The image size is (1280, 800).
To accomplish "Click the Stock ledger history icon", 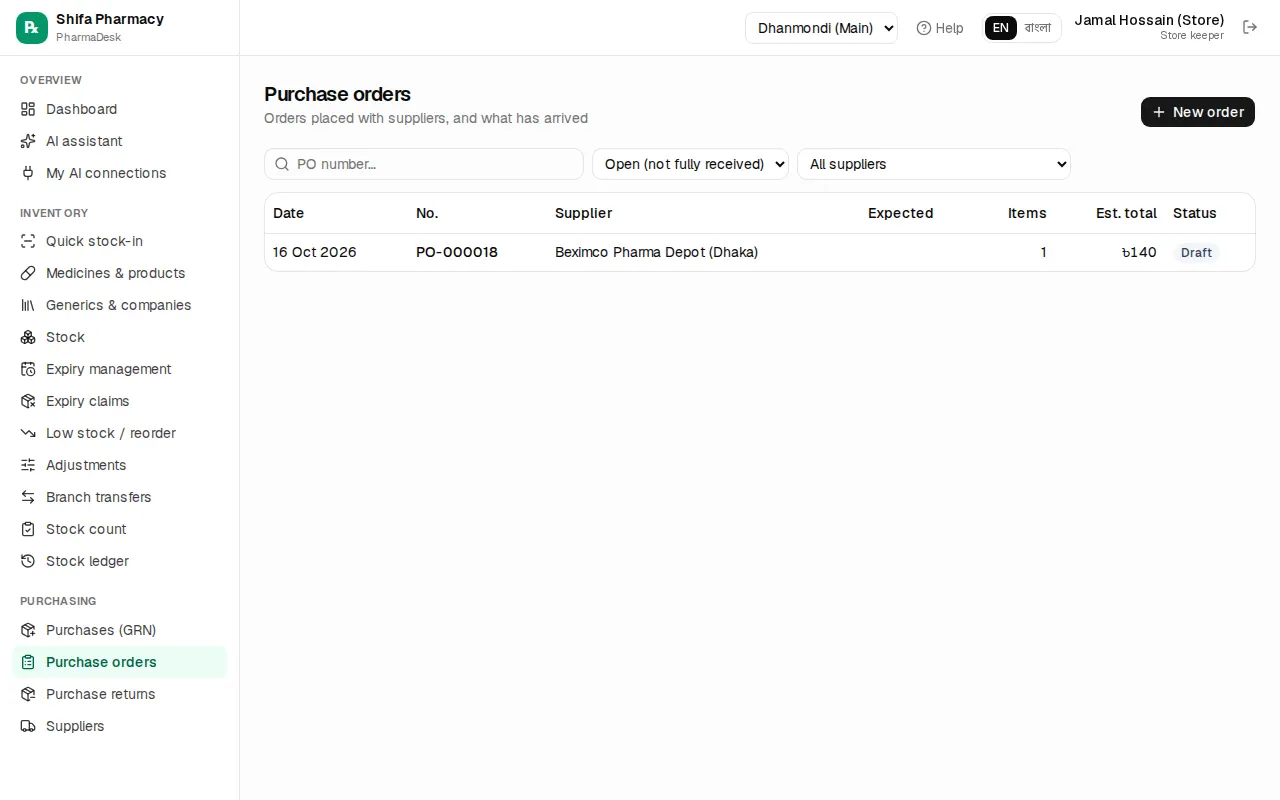I will pyautogui.click(x=28, y=561).
